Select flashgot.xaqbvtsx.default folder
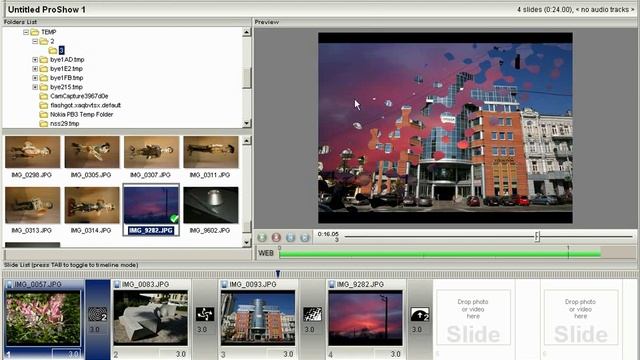The width and height of the screenshot is (640, 360). (x=85, y=105)
